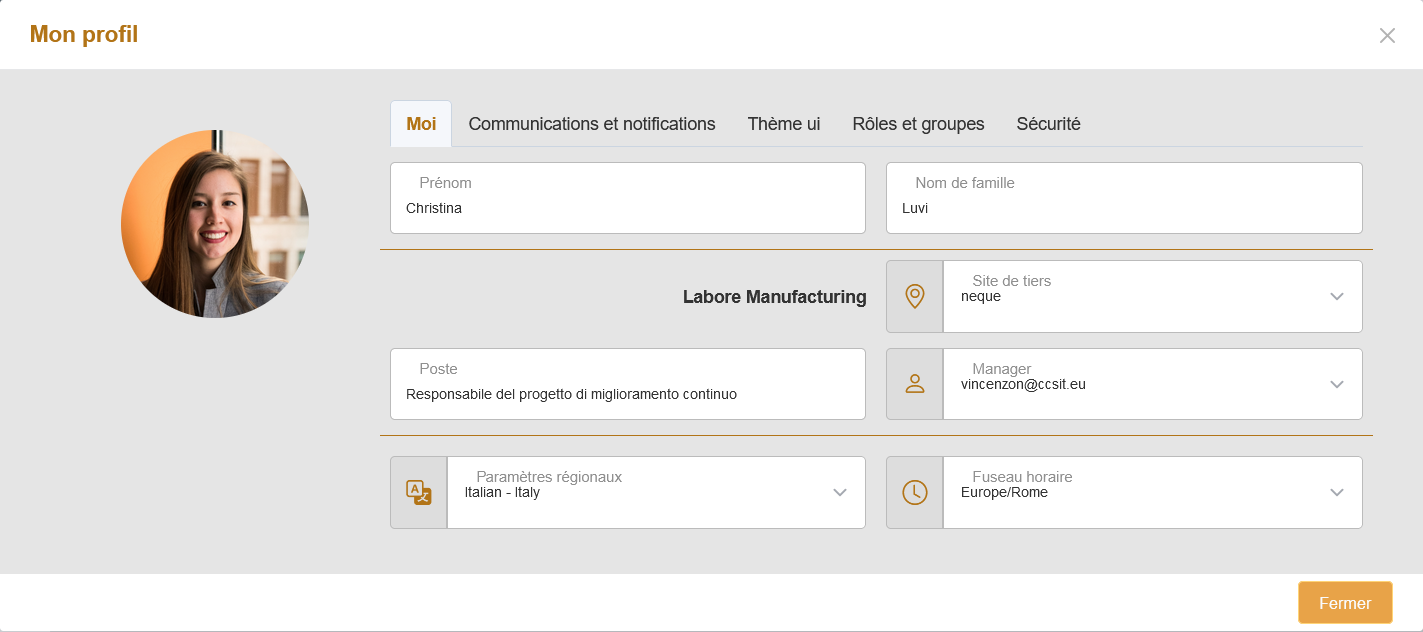Open the Manager dropdown chevron
Image resolution: width=1423 pixels, height=632 pixels.
coord(1337,384)
